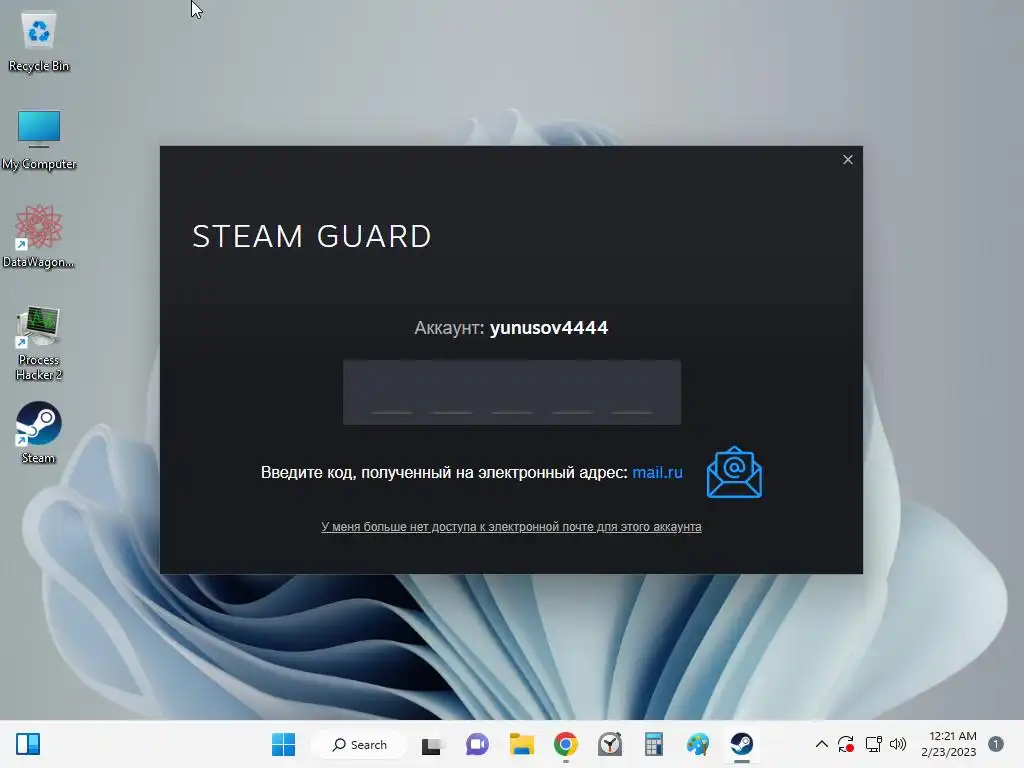
Task: Open network settings tray icon
Action: 873,744
